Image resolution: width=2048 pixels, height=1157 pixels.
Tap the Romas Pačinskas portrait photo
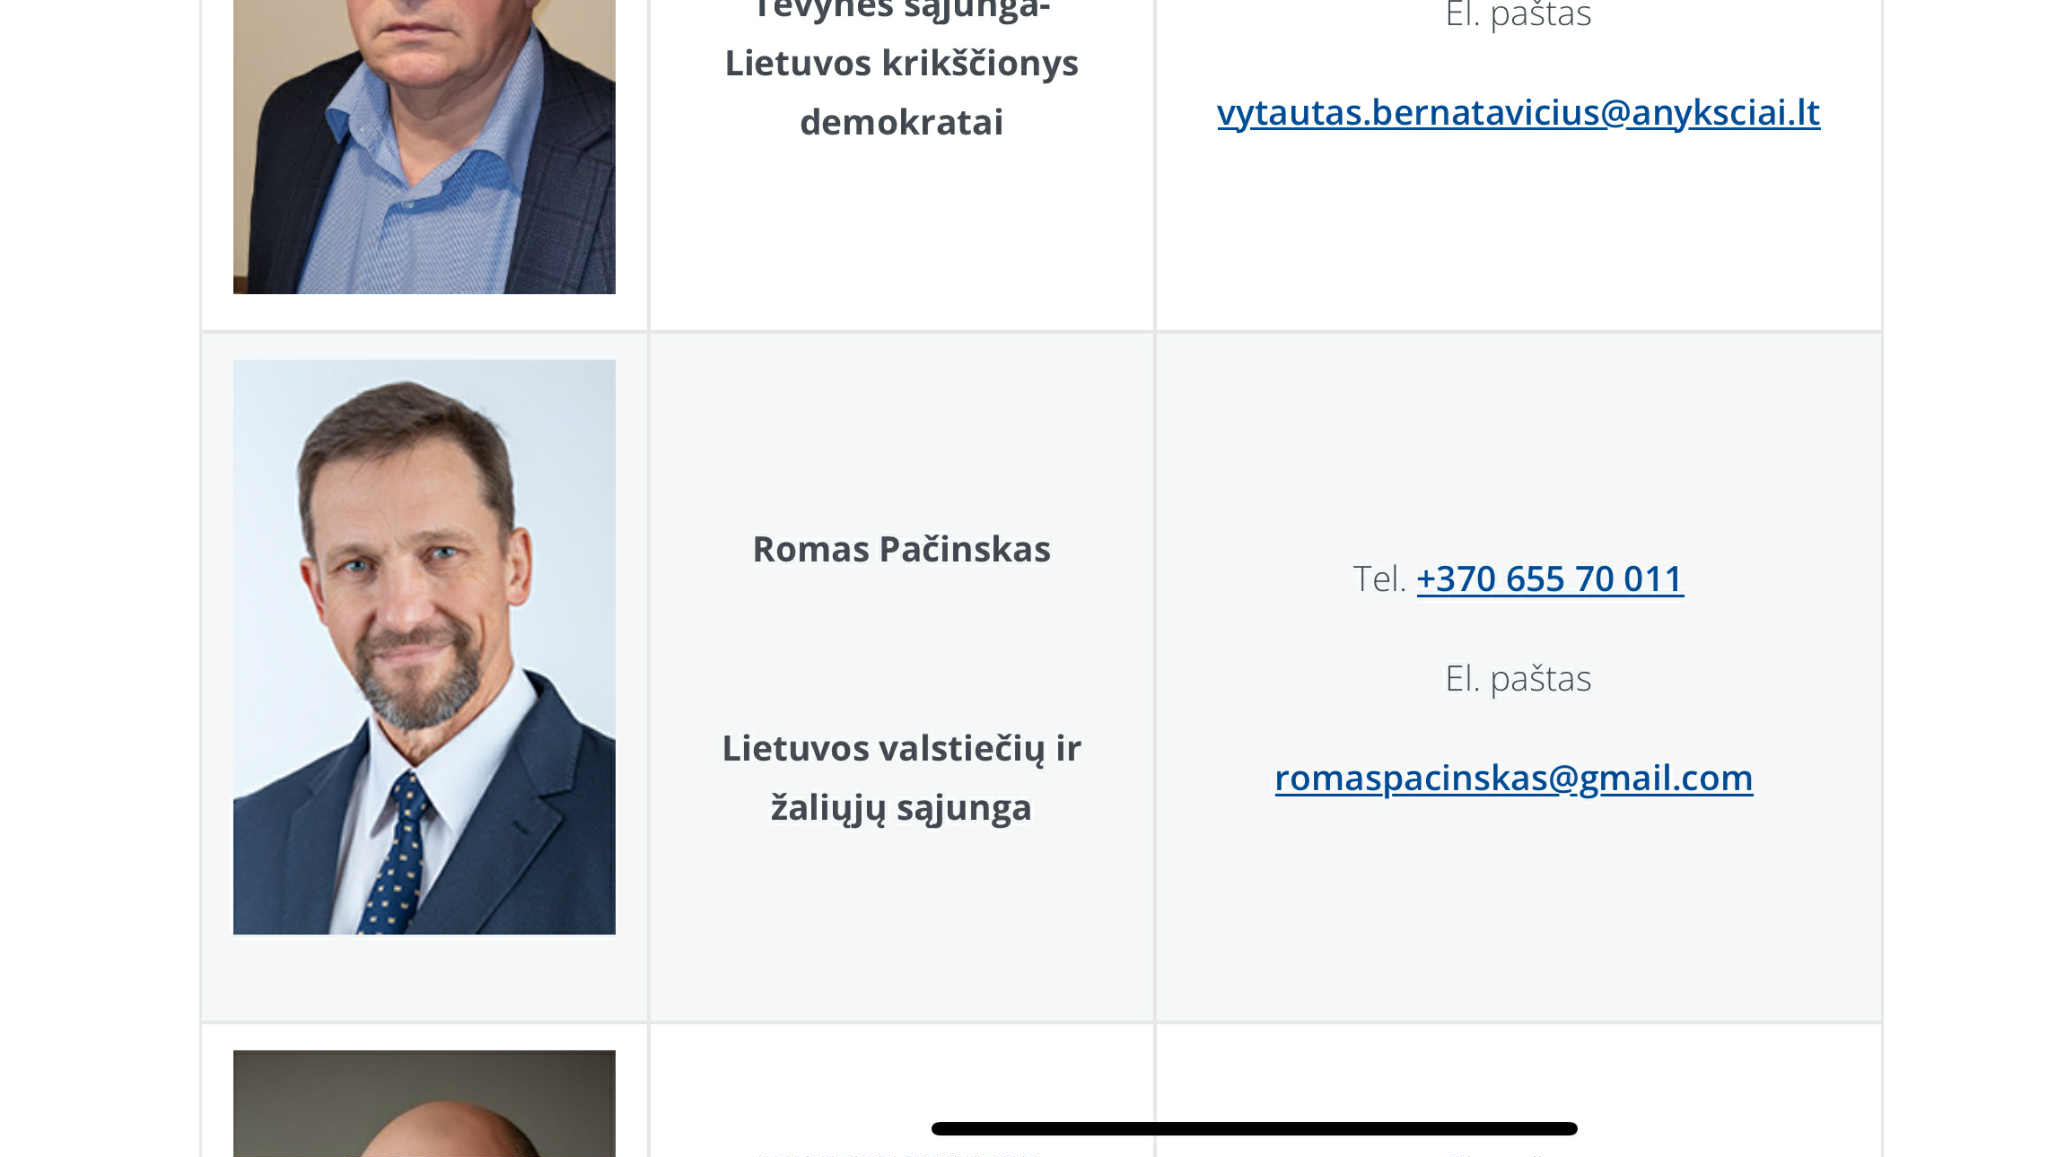[424, 647]
